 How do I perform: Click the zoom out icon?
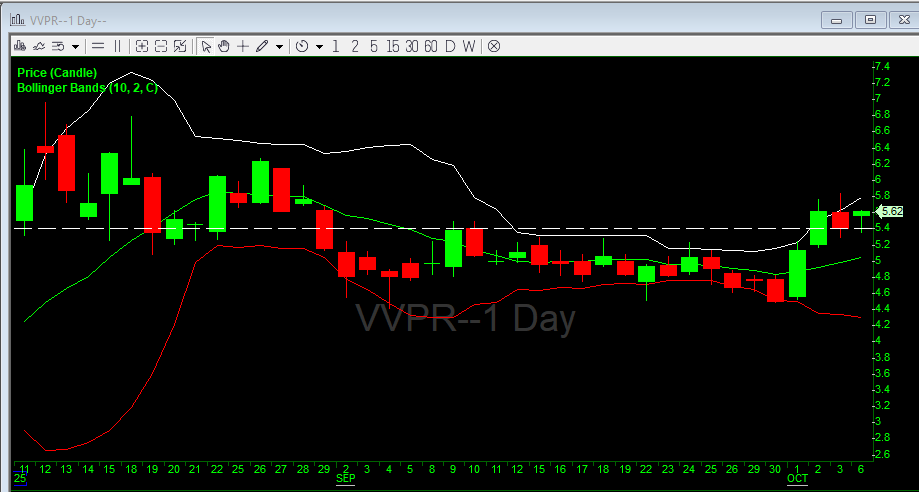click(161, 46)
